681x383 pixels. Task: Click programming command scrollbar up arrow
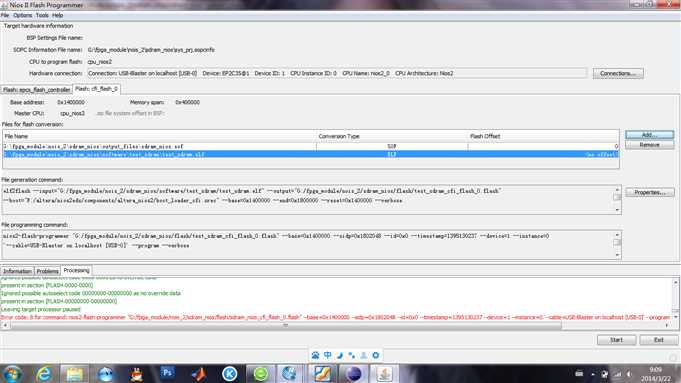[617, 235]
